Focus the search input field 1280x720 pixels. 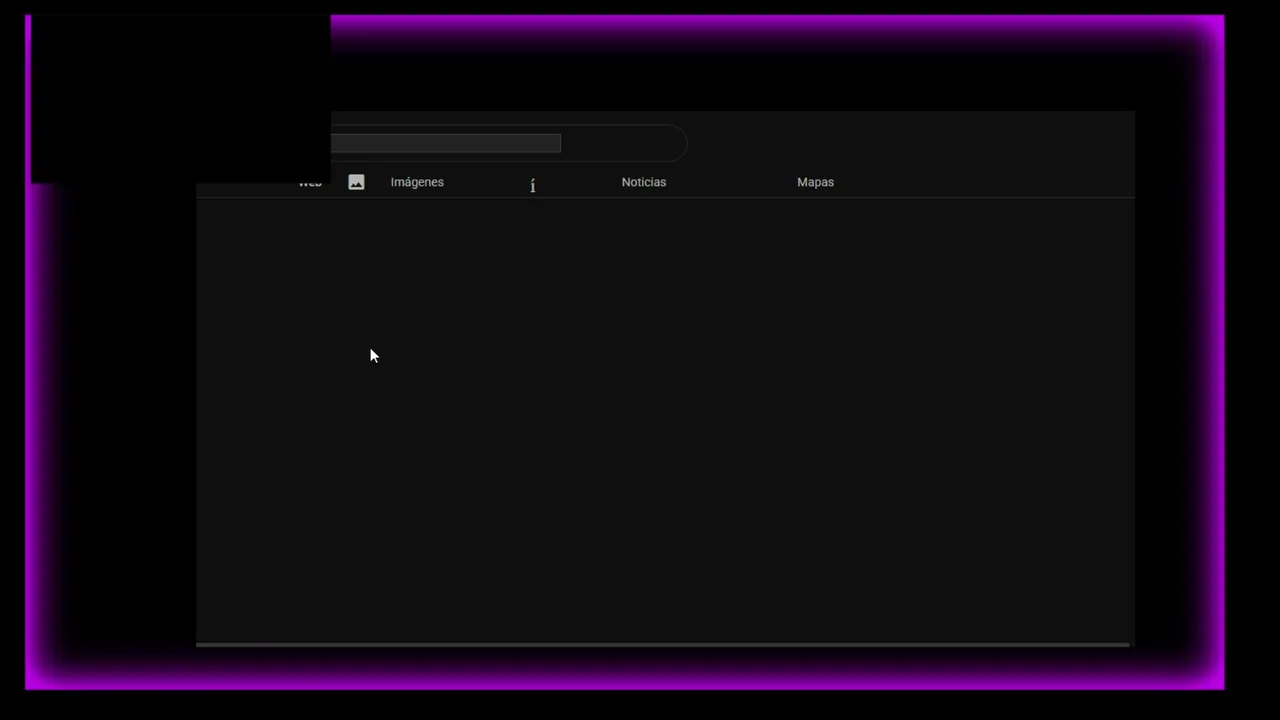[446, 143]
